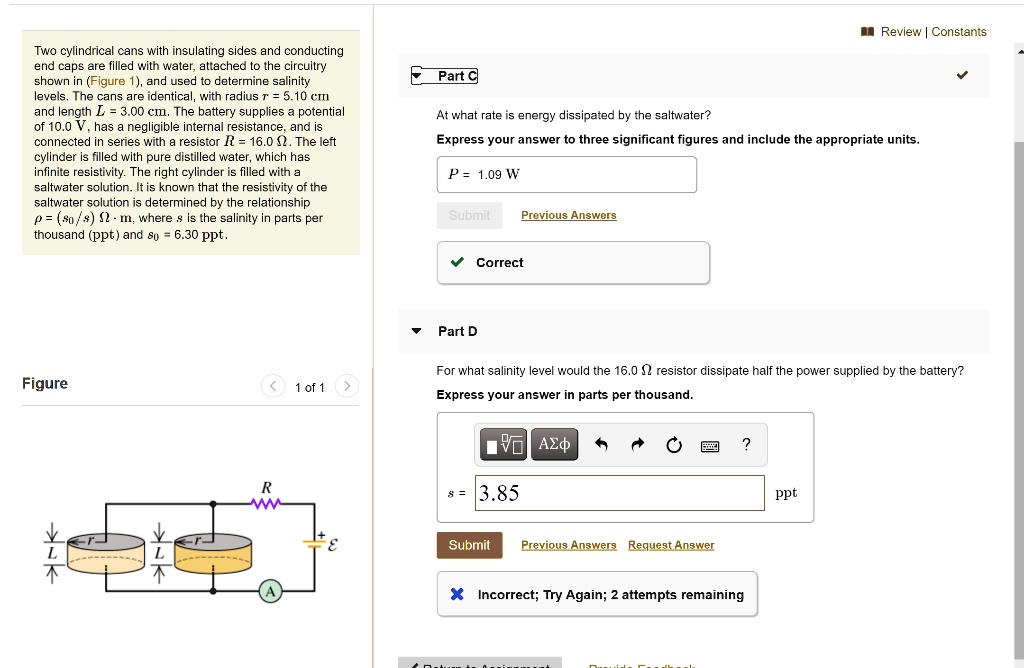This screenshot has width=1024, height=668.
Task: Open keyboard shortcuts icon in answer toolbar
Action: point(710,446)
